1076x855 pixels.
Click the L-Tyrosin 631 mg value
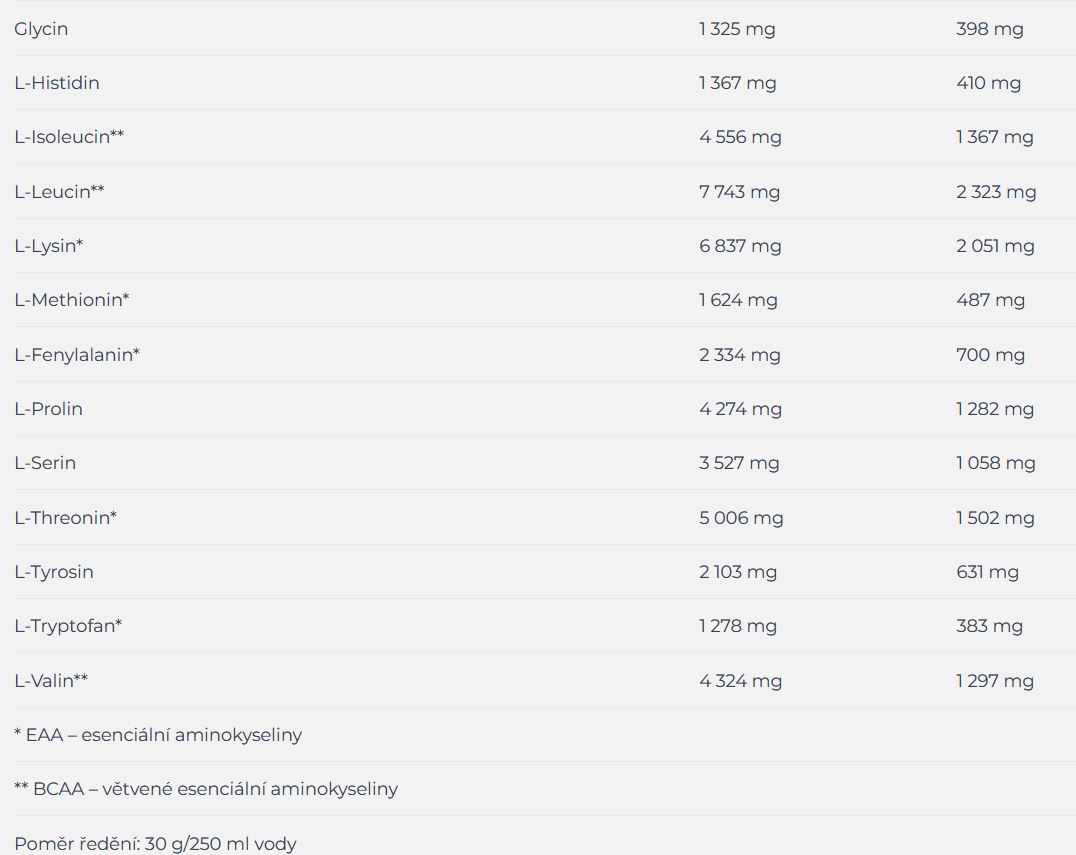pos(987,572)
